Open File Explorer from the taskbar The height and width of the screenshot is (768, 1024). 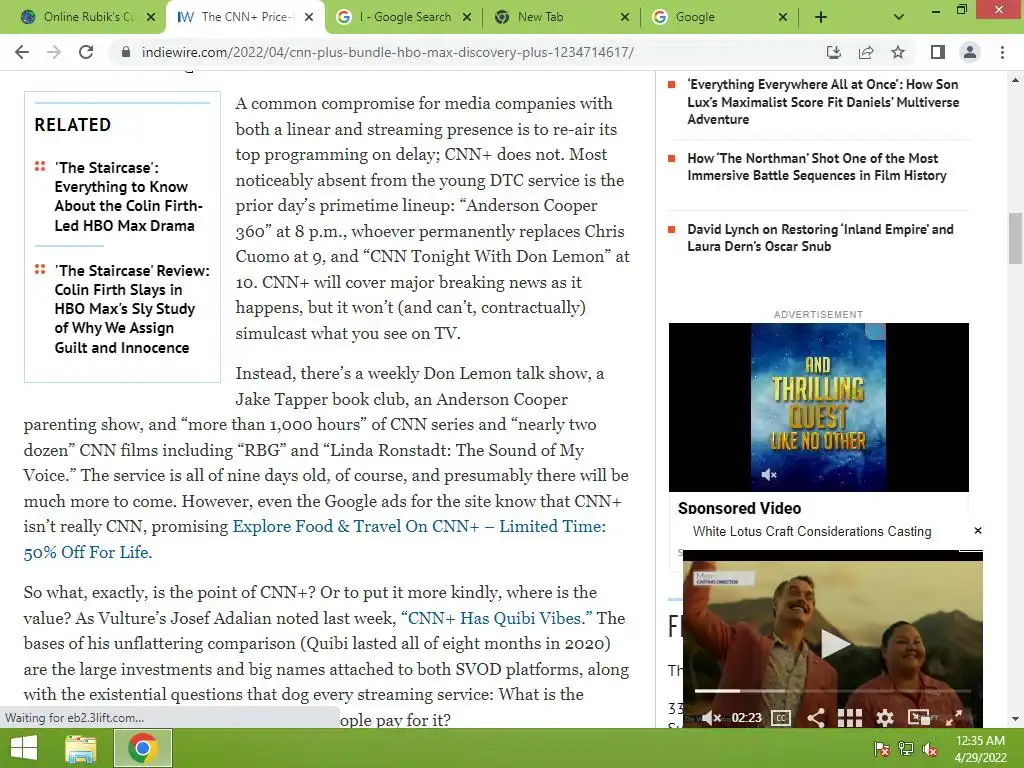pos(80,748)
